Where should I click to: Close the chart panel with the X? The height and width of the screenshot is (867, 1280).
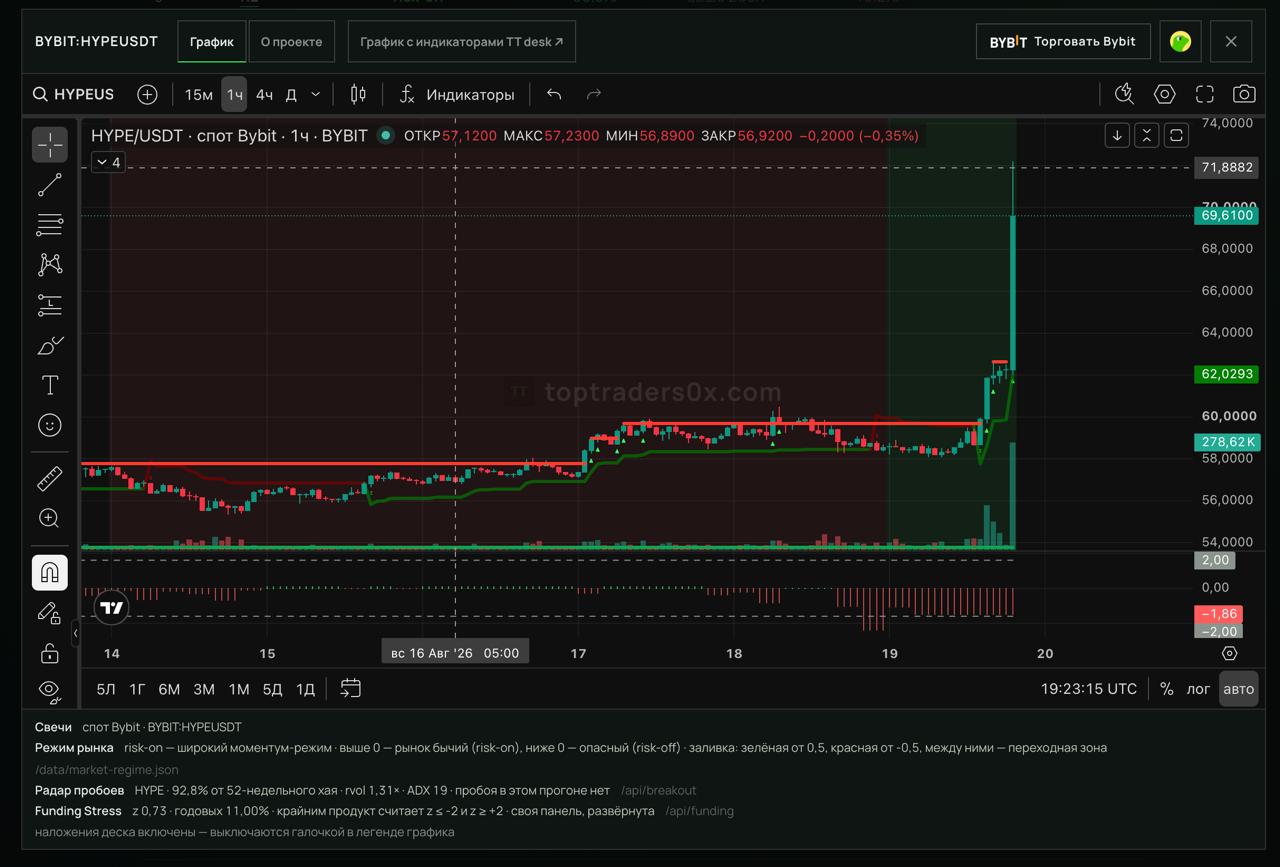point(1231,42)
